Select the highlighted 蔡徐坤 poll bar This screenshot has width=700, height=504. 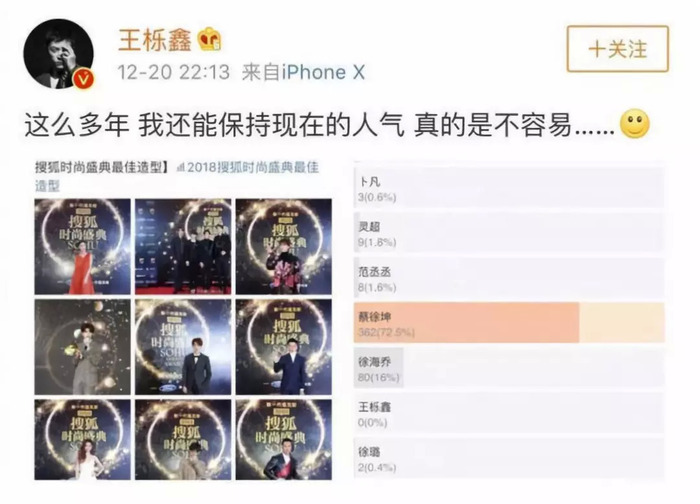click(x=509, y=323)
